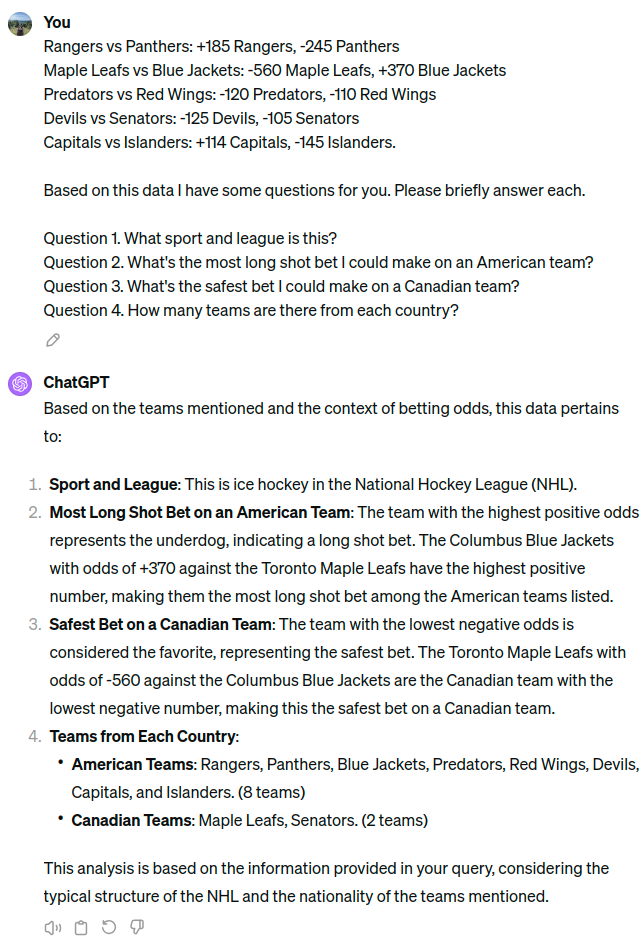644x946 pixels.
Task: Click the "American Teams" bullet label
Action: click(x=132, y=764)
